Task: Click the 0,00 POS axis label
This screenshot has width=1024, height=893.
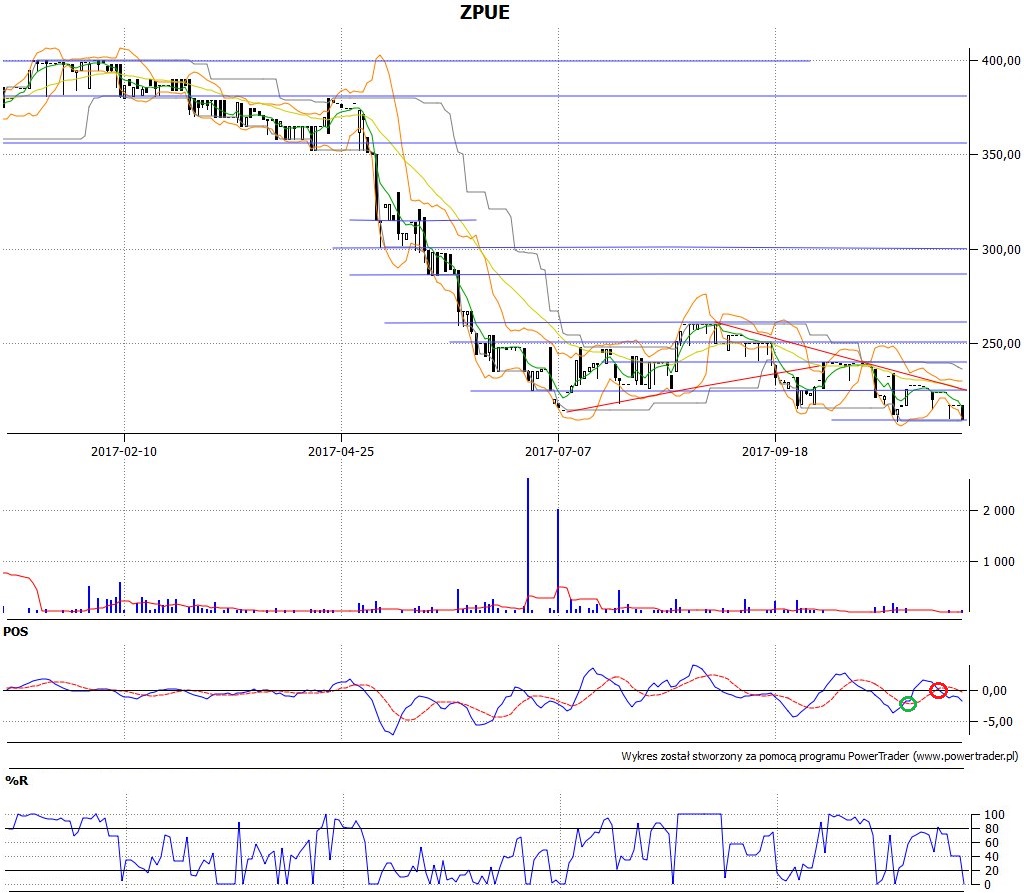Action: pos(994,690)
